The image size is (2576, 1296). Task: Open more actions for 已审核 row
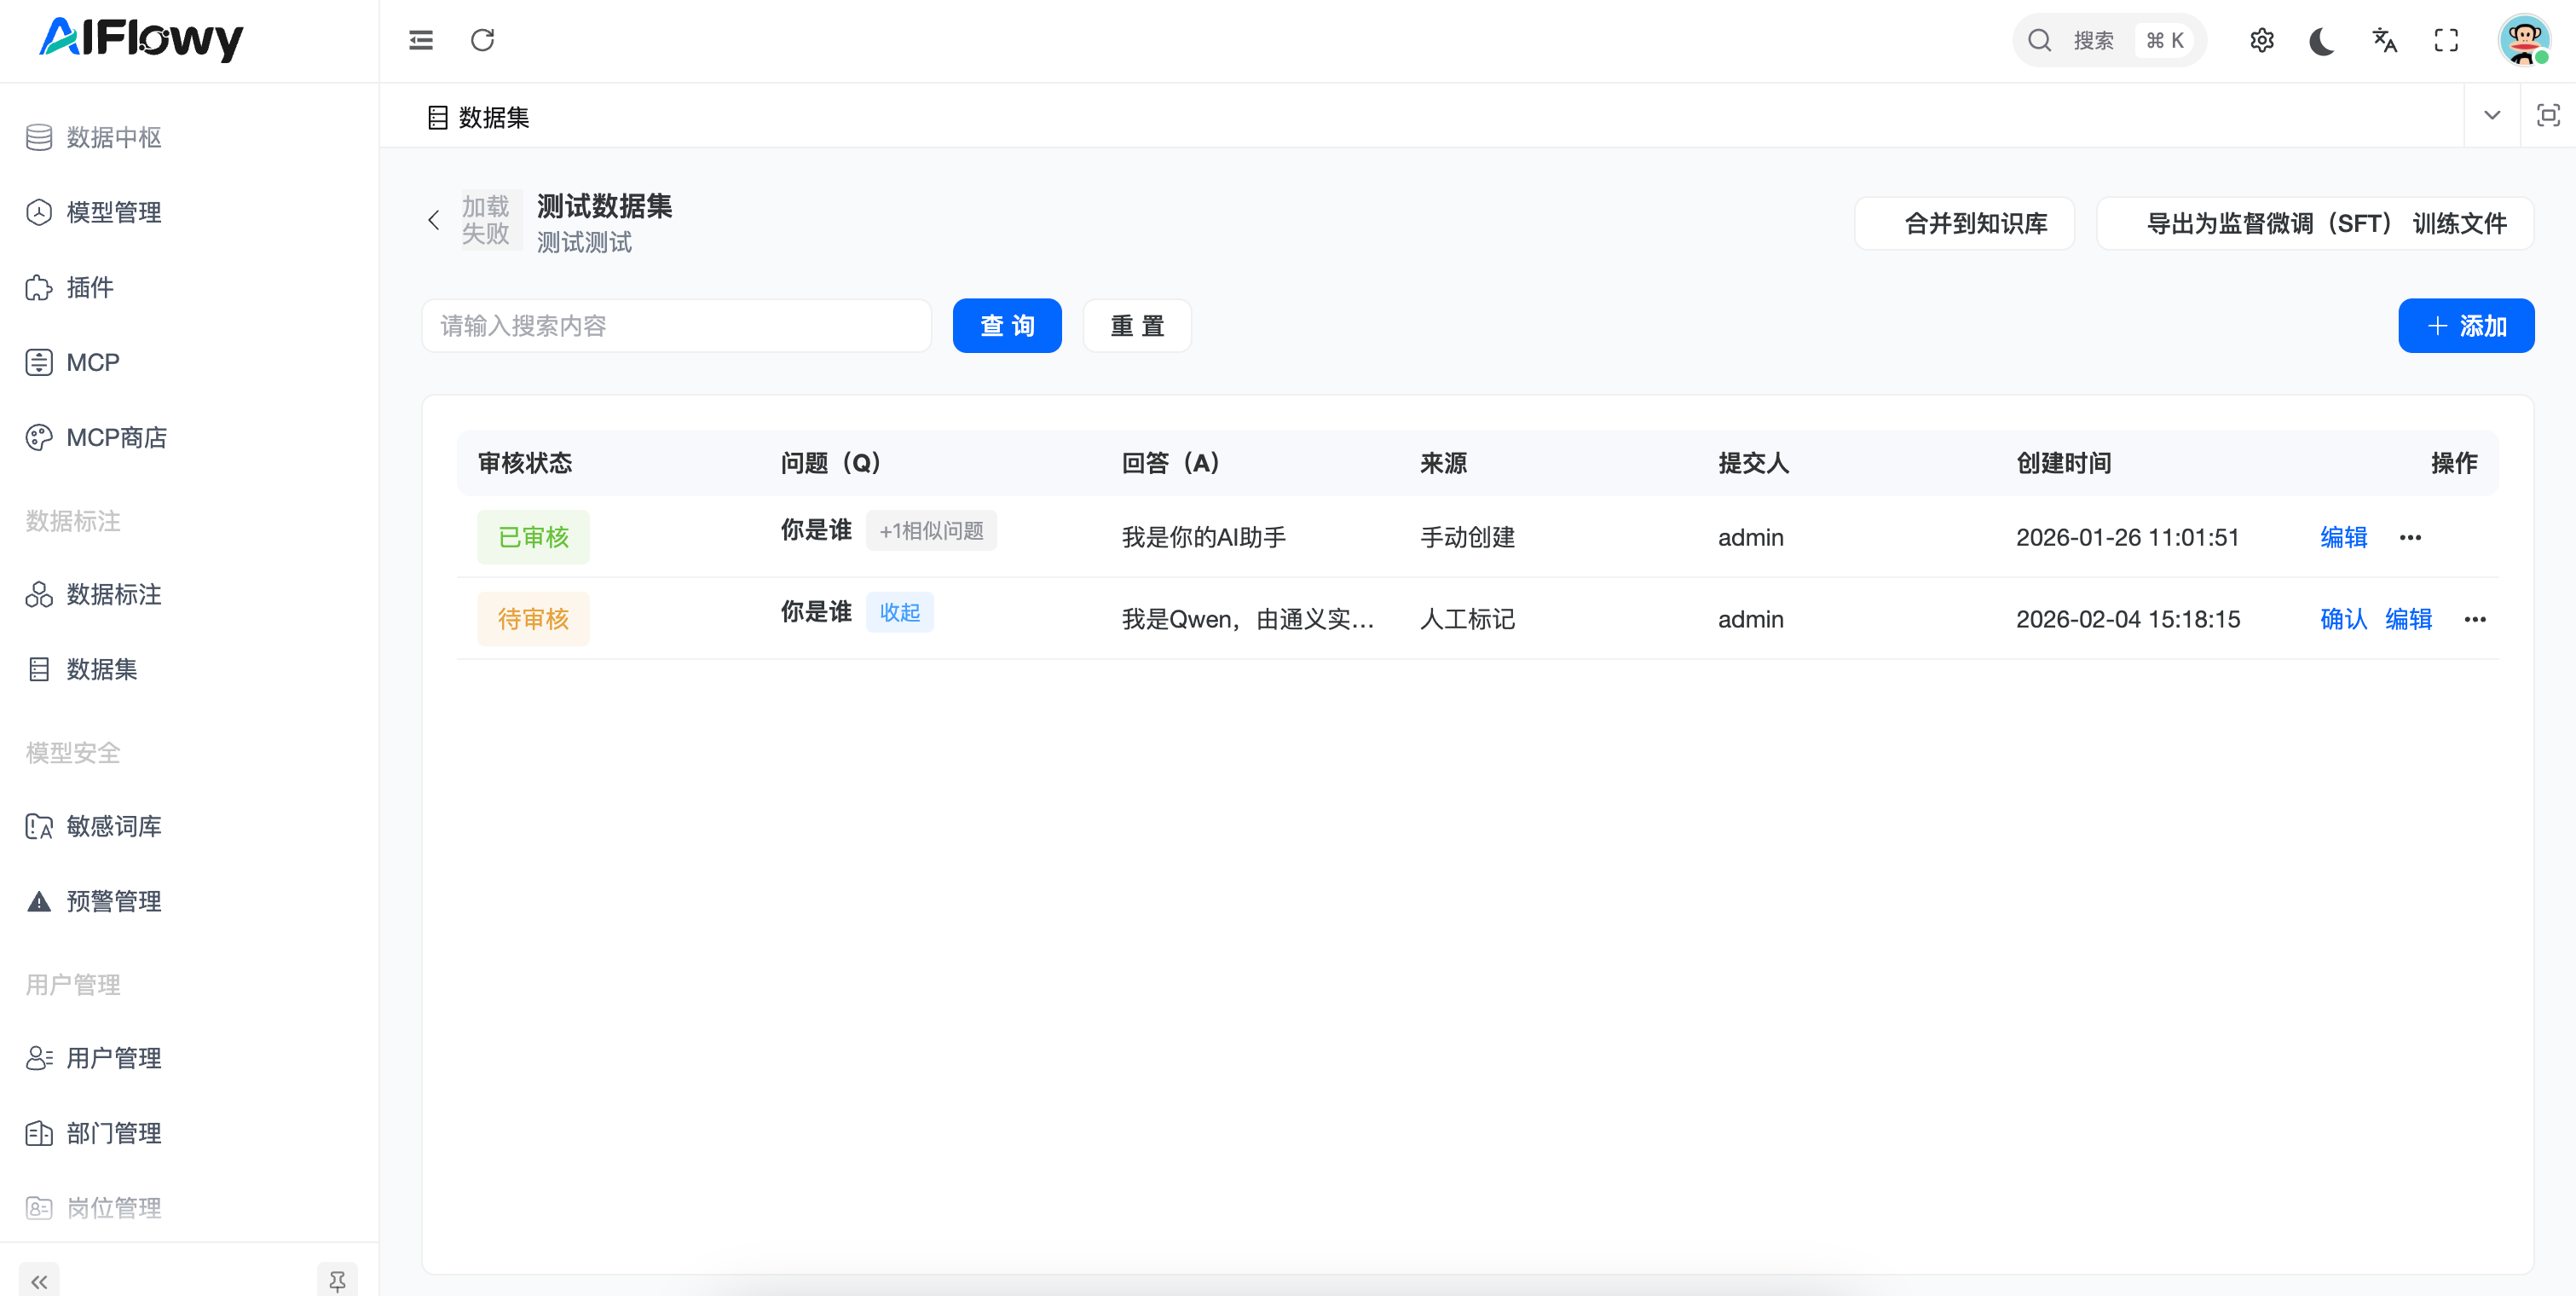[x=2410, y=537]
